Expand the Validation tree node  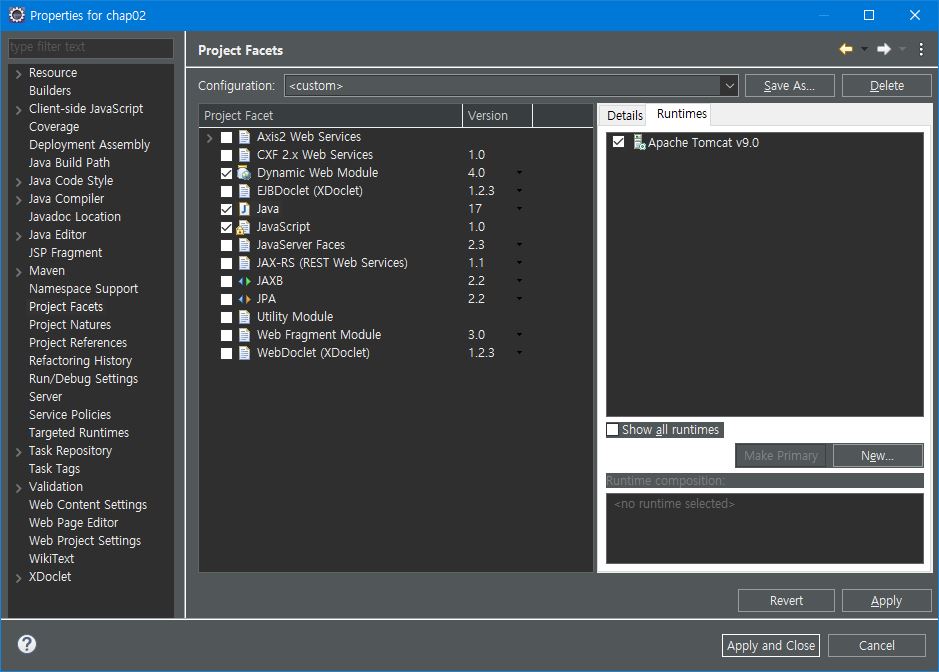pos(19,488)
